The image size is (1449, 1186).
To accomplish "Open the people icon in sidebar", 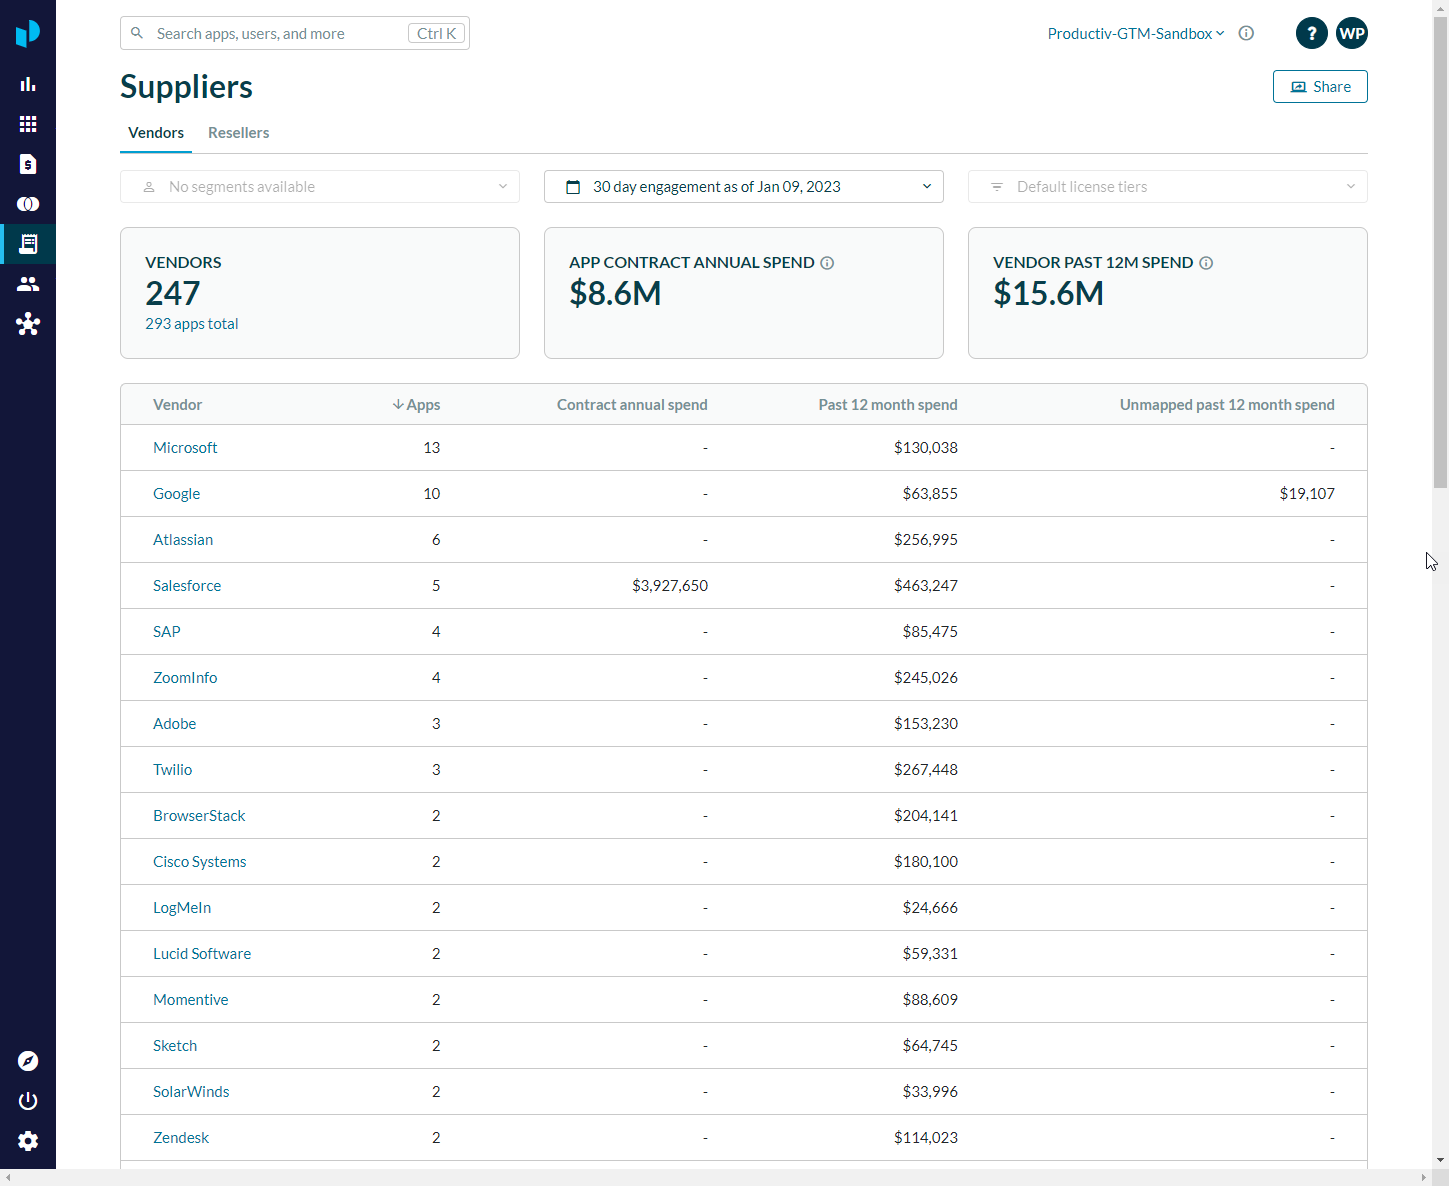I will click(x=28, y=284).
